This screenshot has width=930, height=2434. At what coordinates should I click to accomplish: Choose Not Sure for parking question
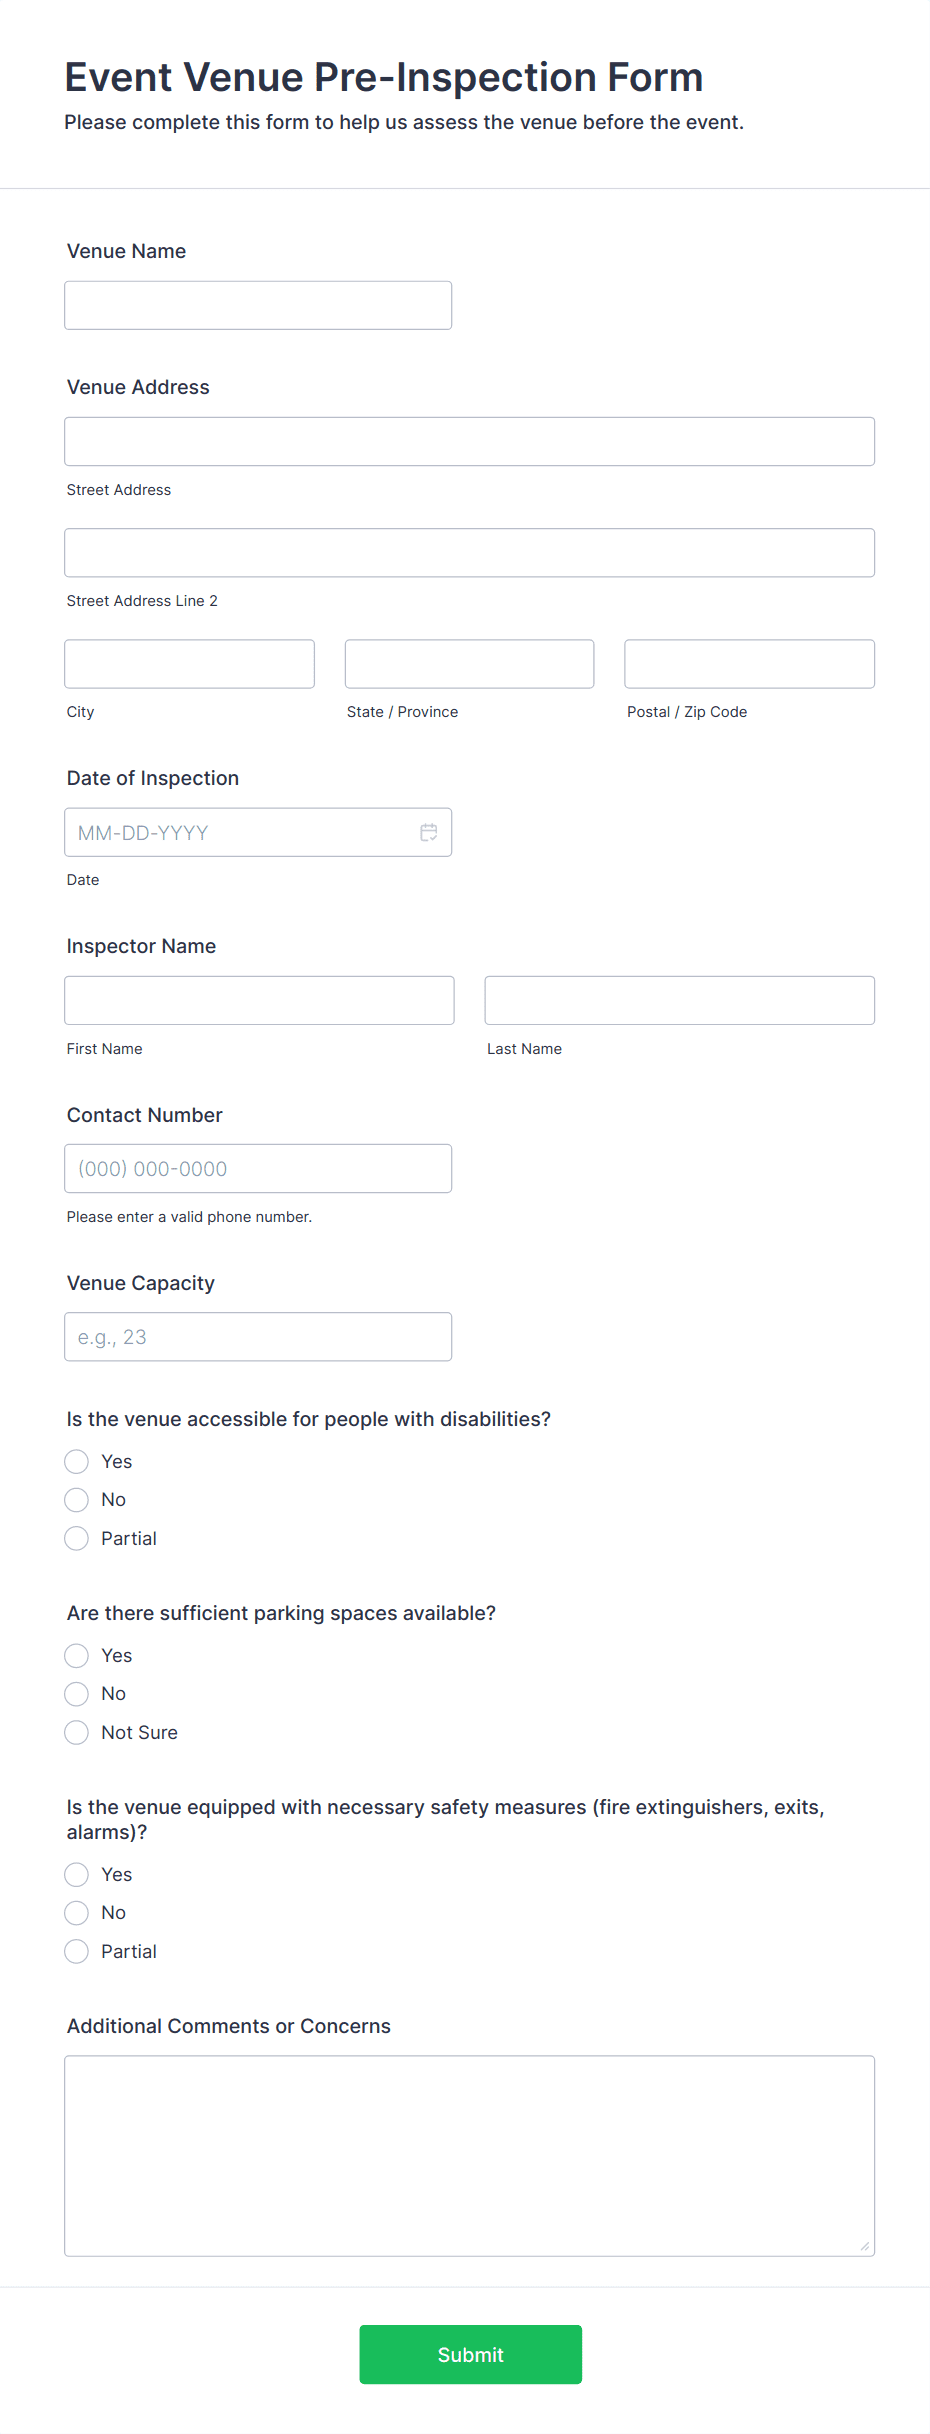76,1732
